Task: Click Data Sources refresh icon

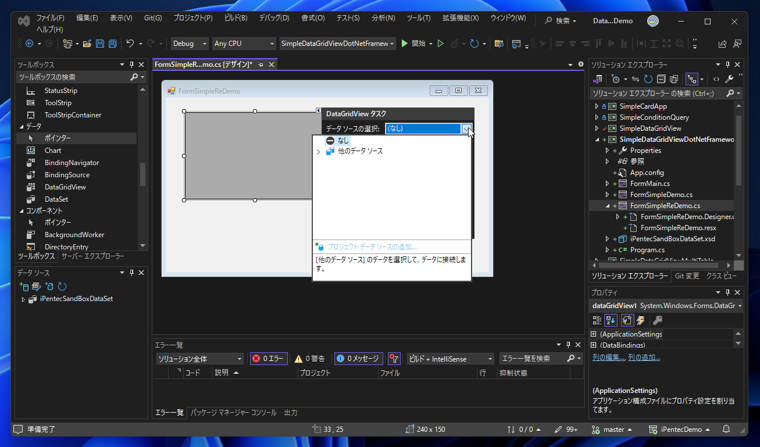Action: tap(62, 287)
